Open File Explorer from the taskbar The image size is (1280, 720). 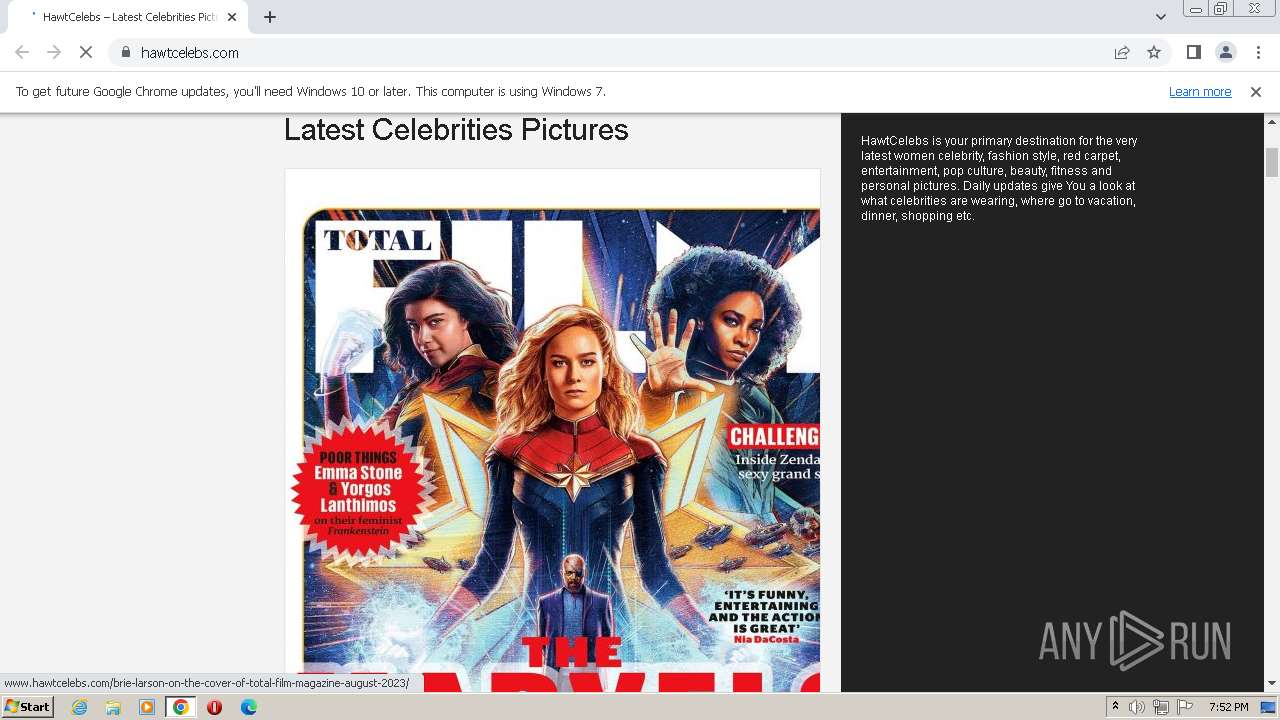point(113,707)
